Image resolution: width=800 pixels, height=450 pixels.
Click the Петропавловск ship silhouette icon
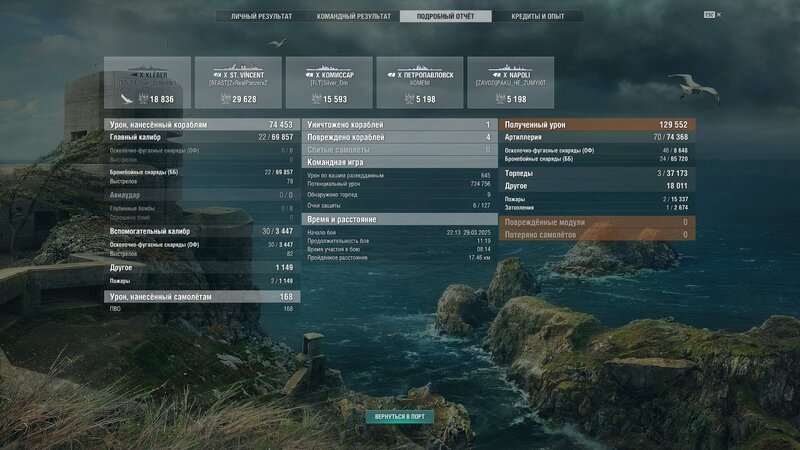420,67
